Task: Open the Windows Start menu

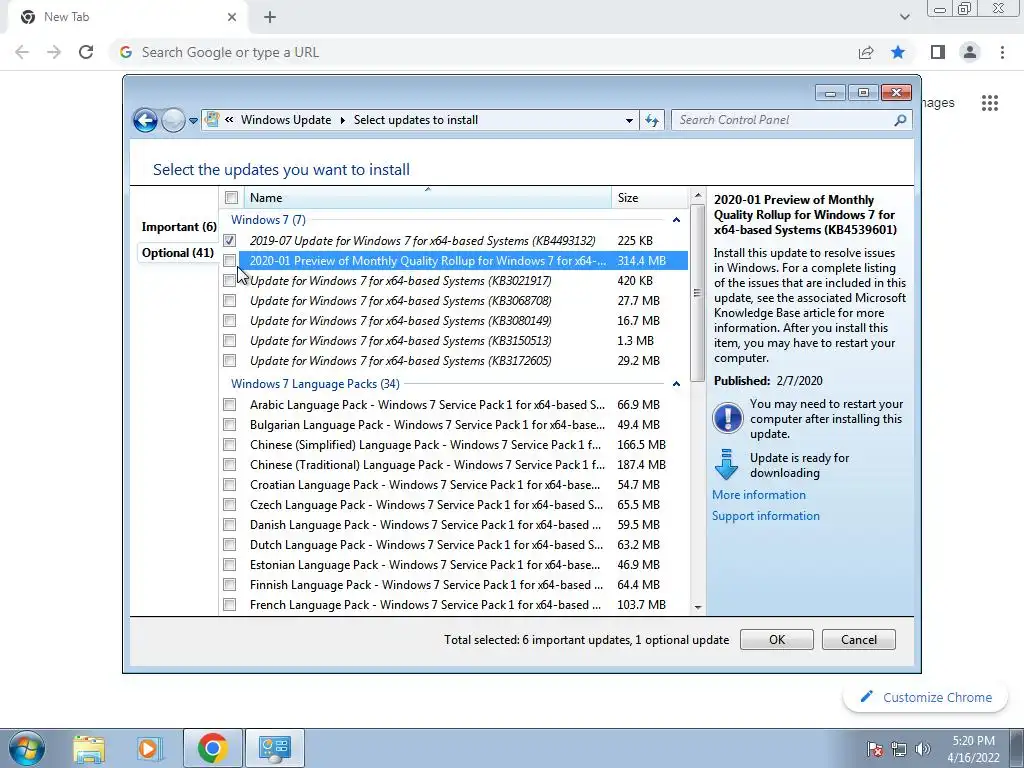Action: click(x=27, y=748)
